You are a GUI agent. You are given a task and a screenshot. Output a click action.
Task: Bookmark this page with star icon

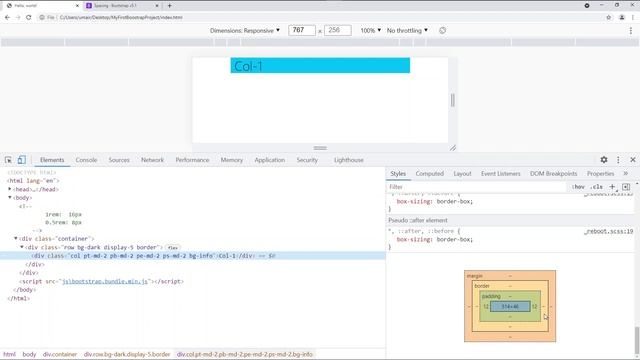(x=609, y=18)
